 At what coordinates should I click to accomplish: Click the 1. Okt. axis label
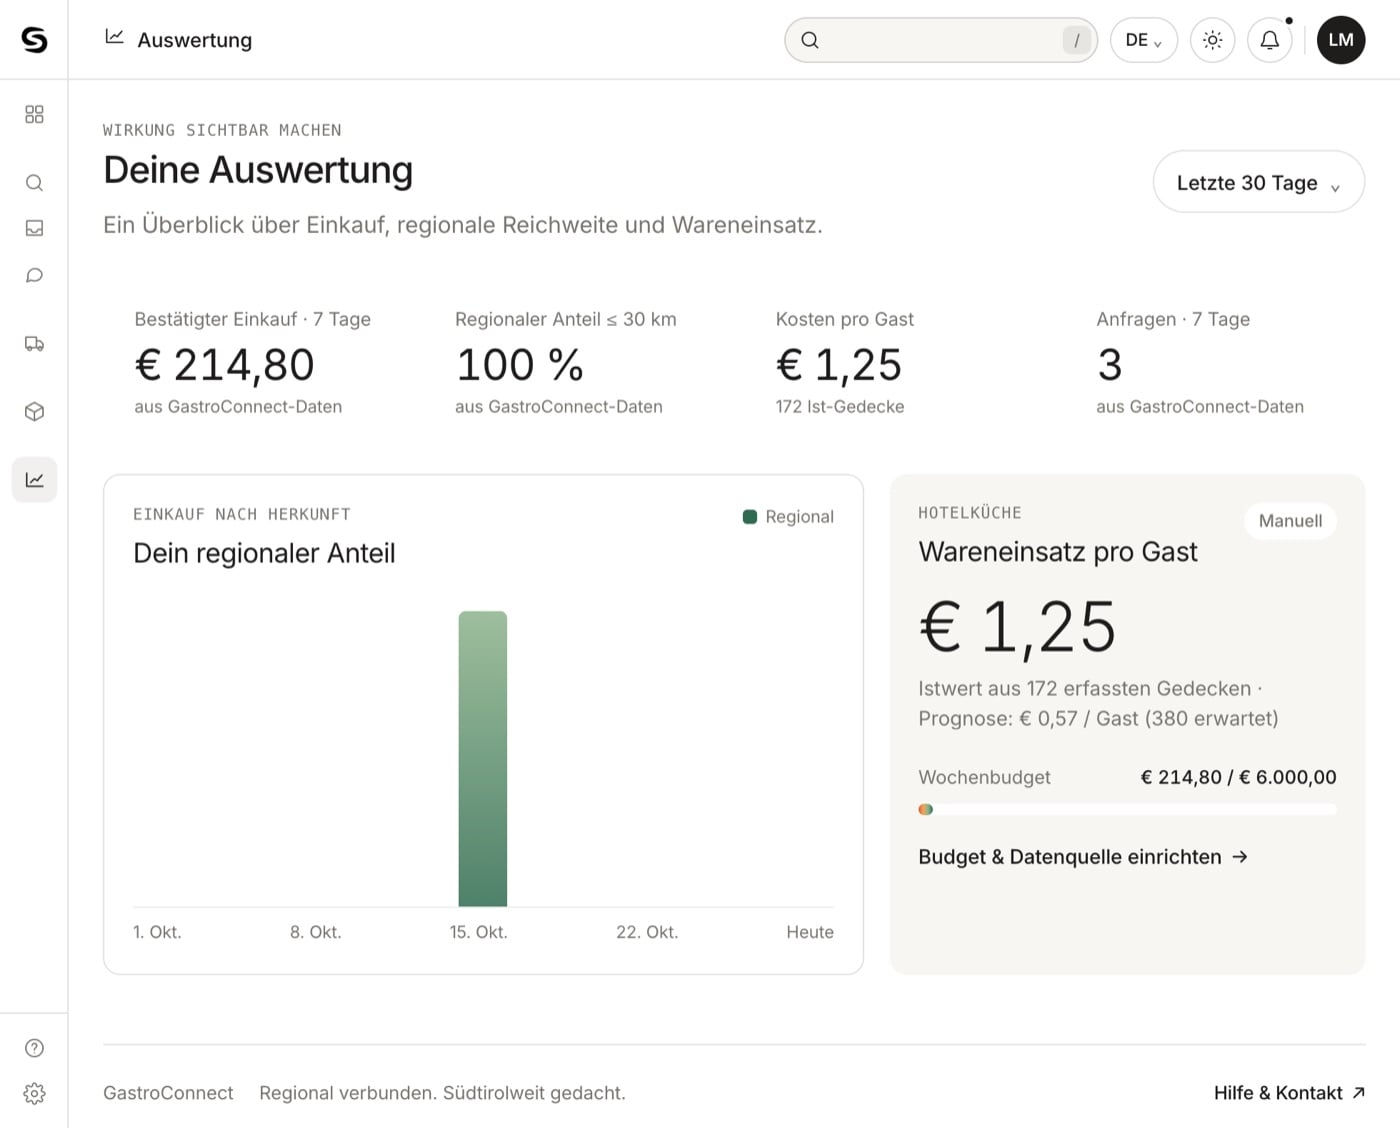tap(157, 932)
